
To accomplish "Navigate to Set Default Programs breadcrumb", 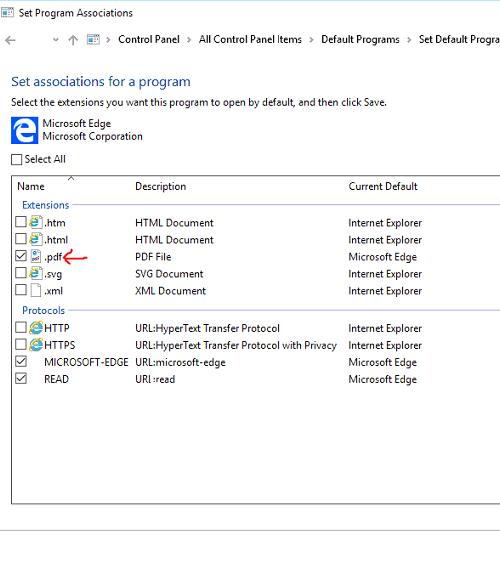I will pyautogui.click(x=459, y=39).
